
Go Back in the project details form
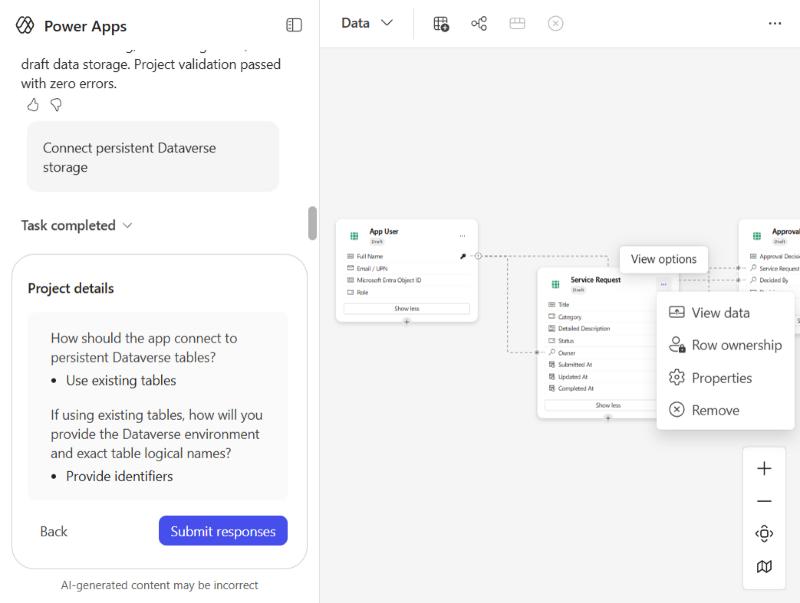54,531
